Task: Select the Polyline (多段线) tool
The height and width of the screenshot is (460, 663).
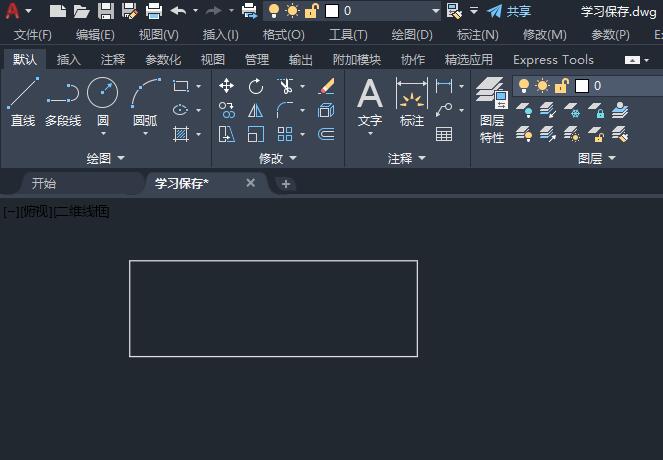Action: 63,102
